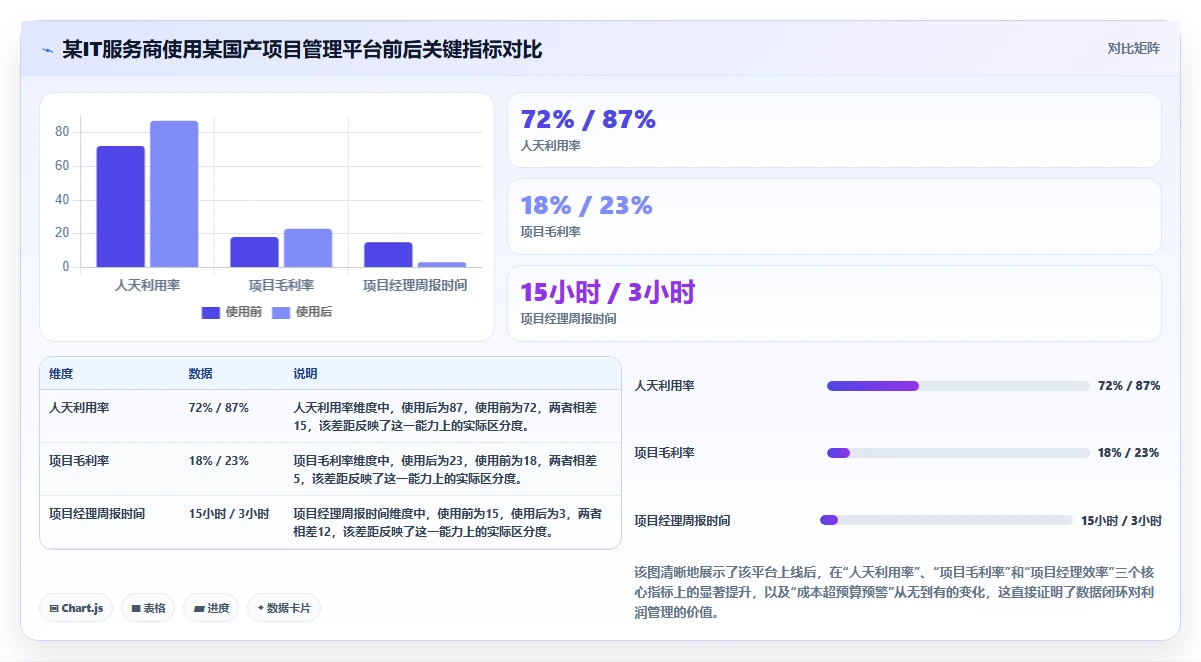This screenshot has width=1201, height=662.
Task: Click the 项目经理周报时间 table row label
Action: pos(97,514)
